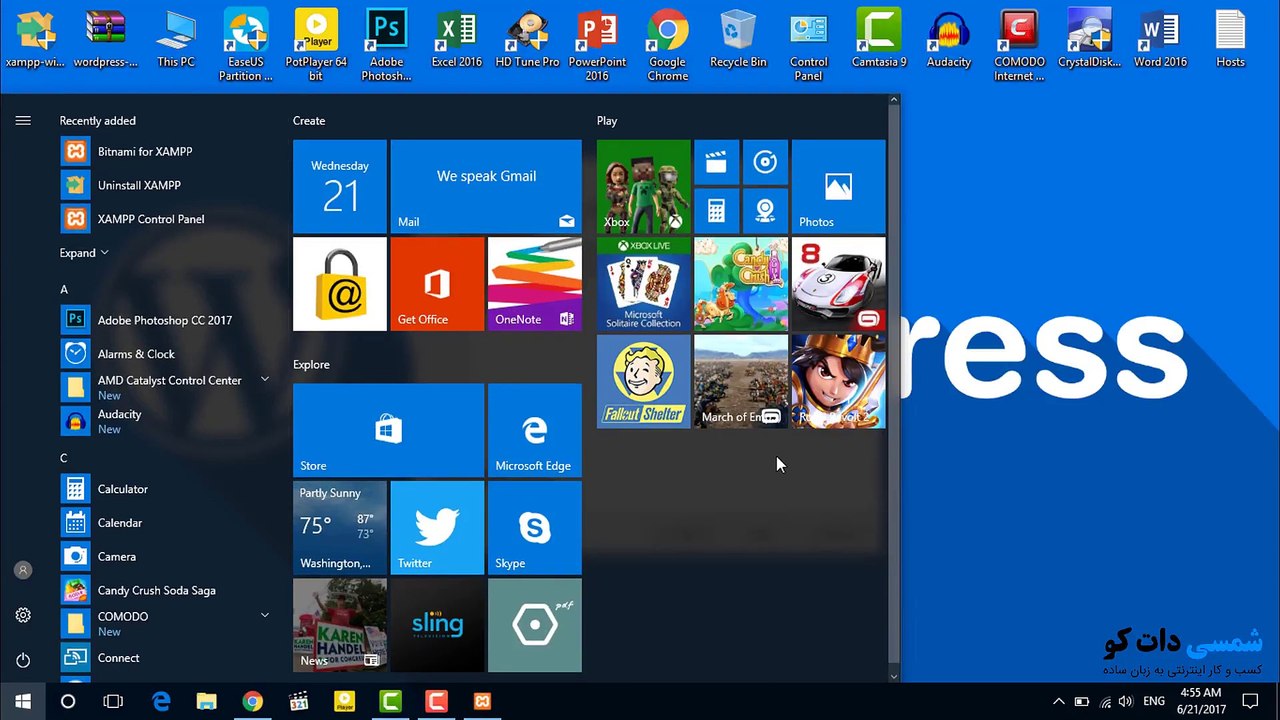Click the letter C section header

pyautogui.click(x=64, y=458)
